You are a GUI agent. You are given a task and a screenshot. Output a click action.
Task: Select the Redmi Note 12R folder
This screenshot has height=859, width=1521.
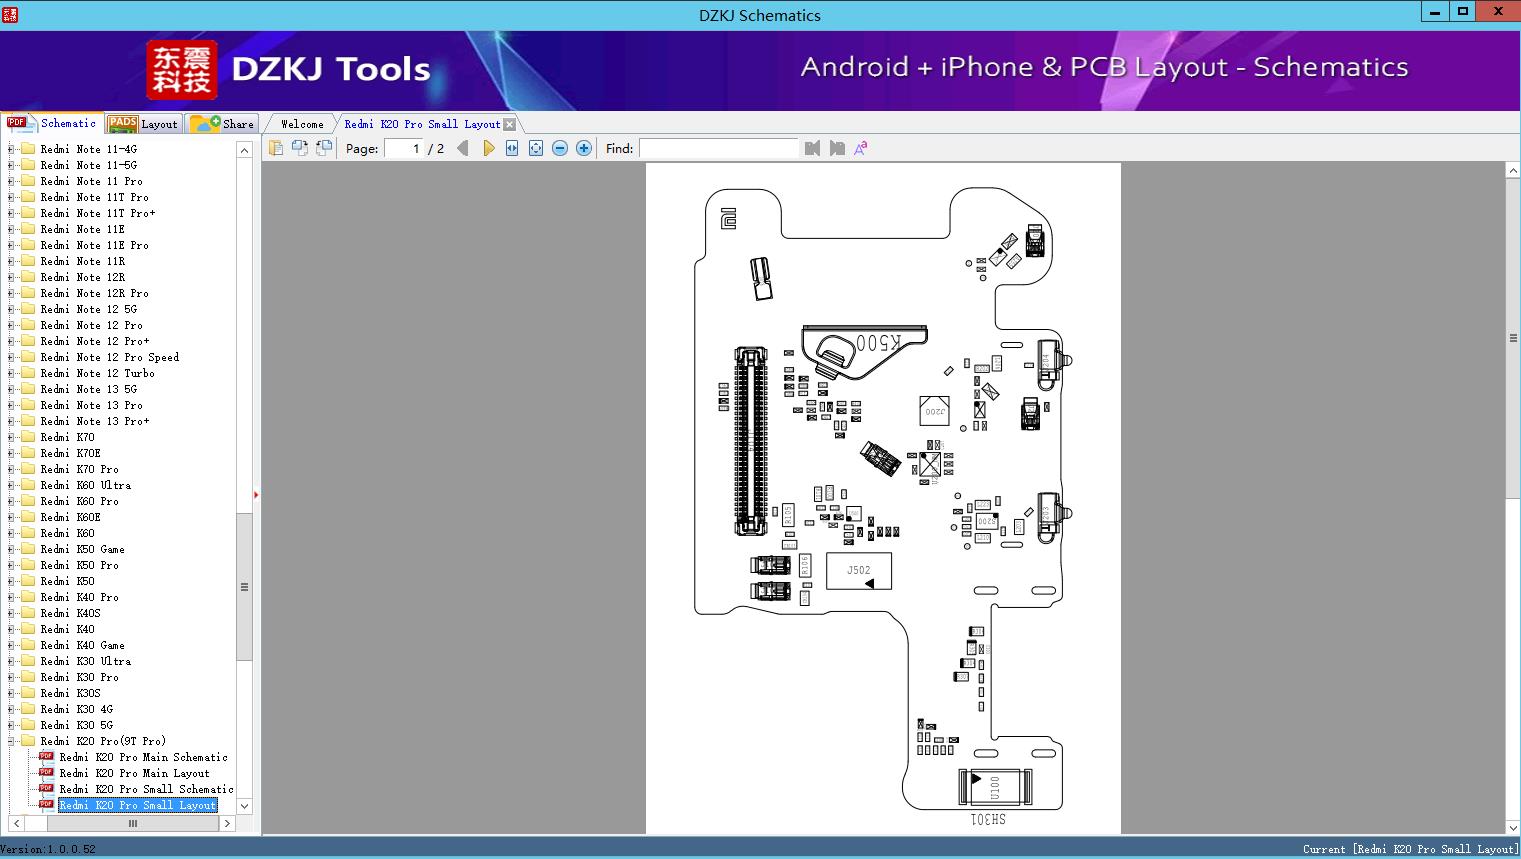coord(82,277)
